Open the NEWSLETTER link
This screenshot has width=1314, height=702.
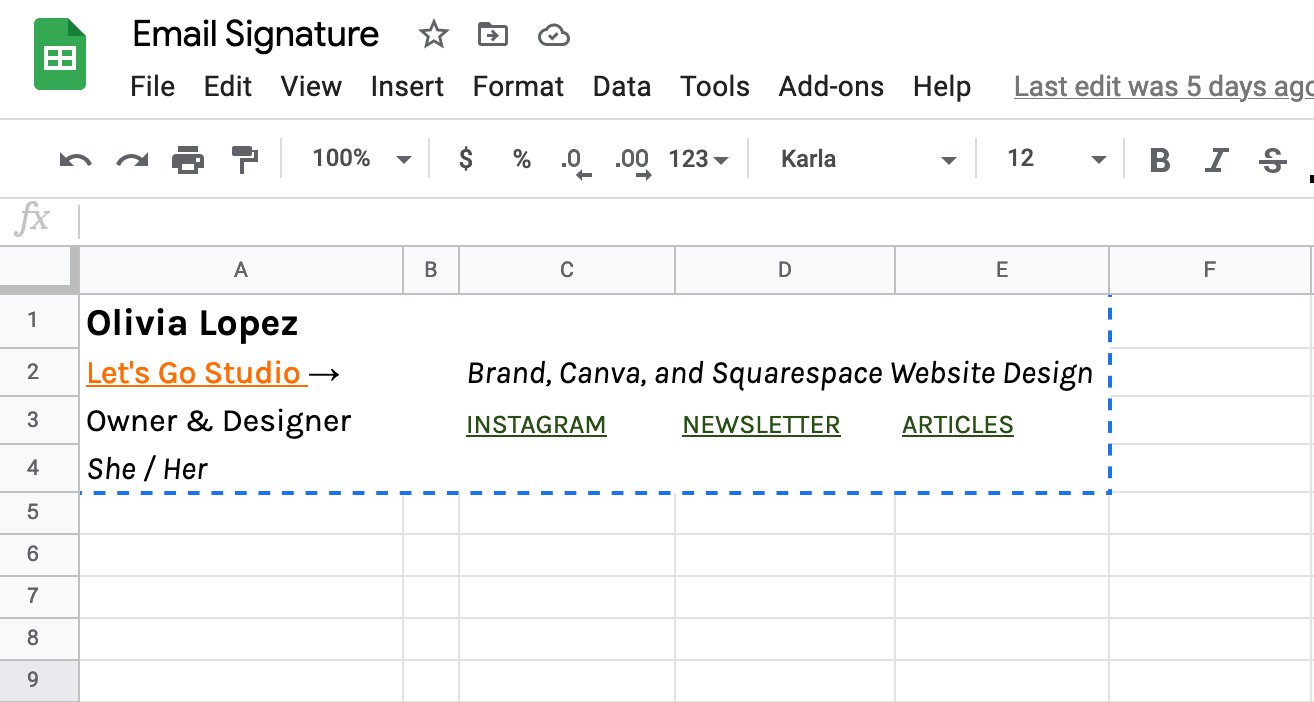[x=761, y=425]
